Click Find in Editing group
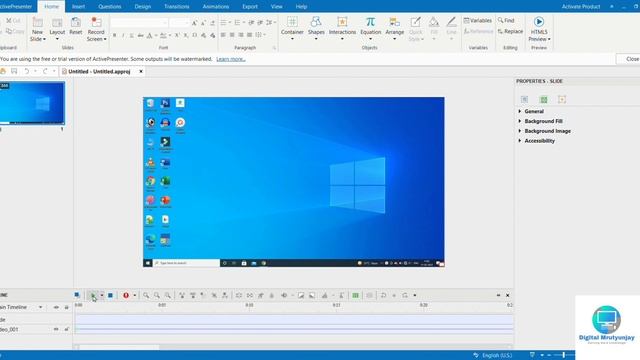The image size is (640, 360). coord(506,20)
